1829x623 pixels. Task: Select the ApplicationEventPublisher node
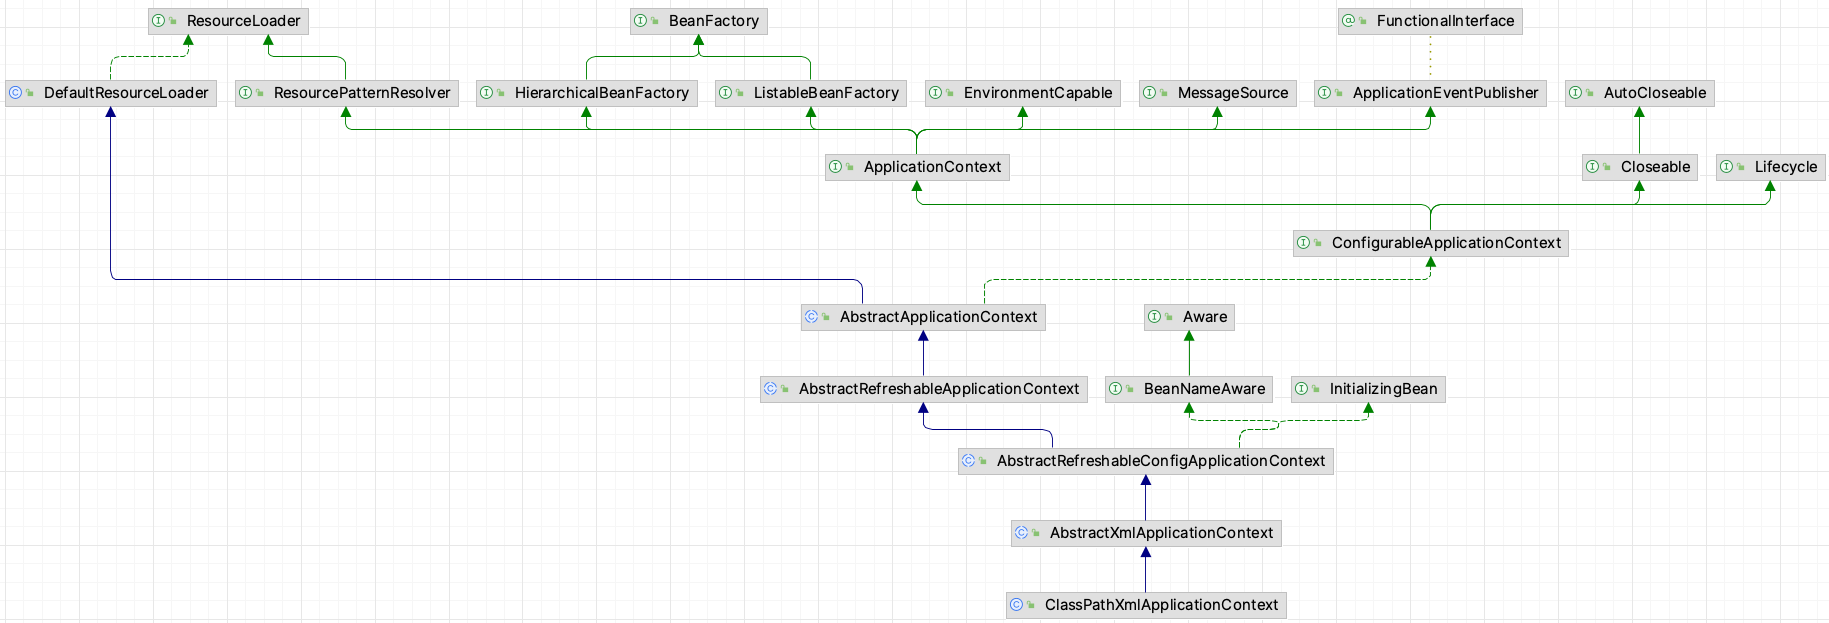1444,93
